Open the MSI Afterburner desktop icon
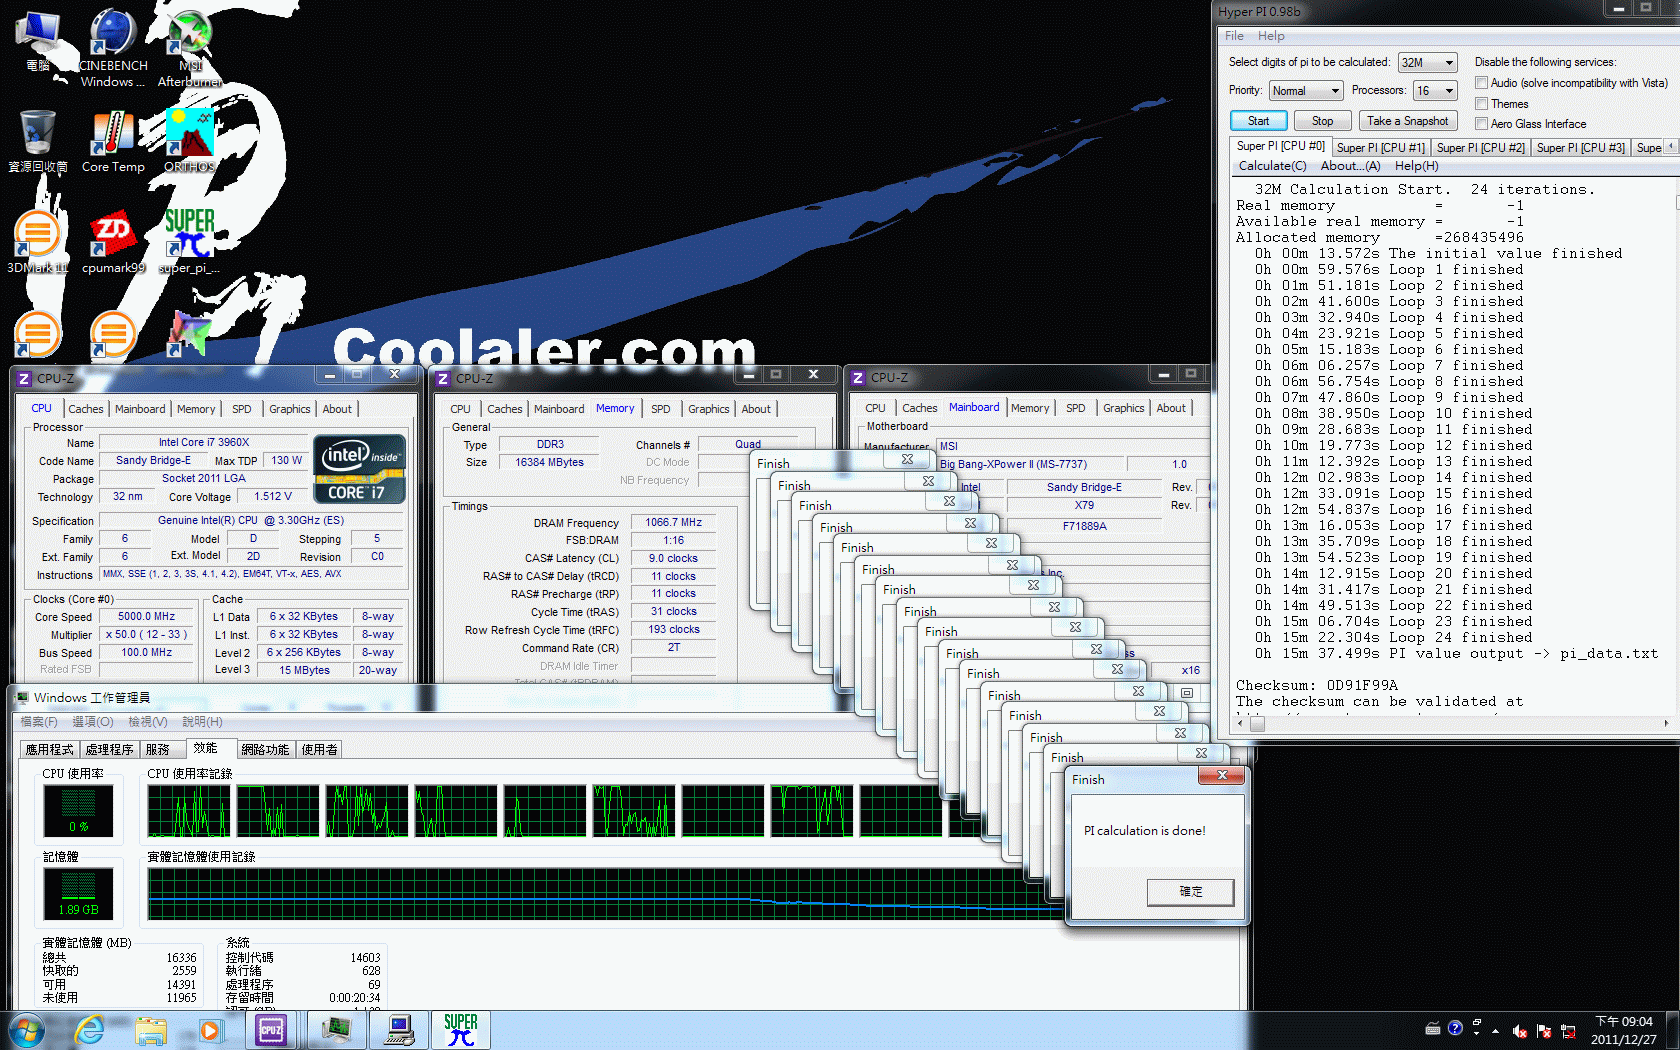 (x=189, y=47)
